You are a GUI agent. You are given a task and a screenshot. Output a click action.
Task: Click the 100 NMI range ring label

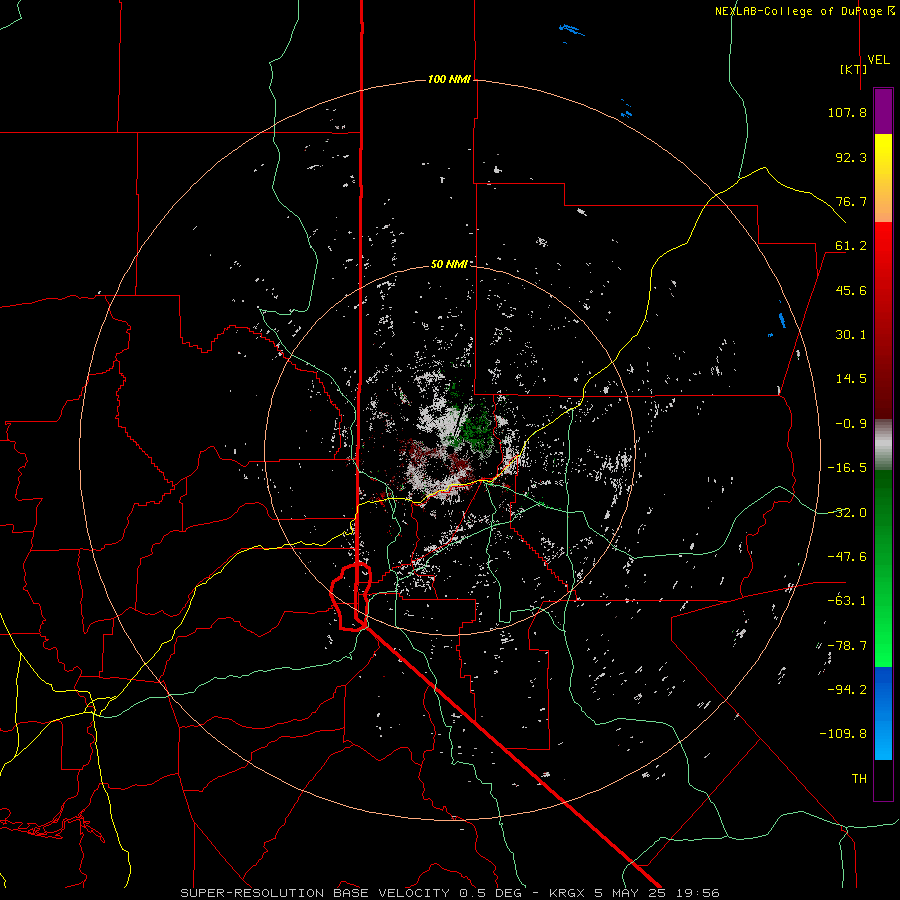point(449,79)
